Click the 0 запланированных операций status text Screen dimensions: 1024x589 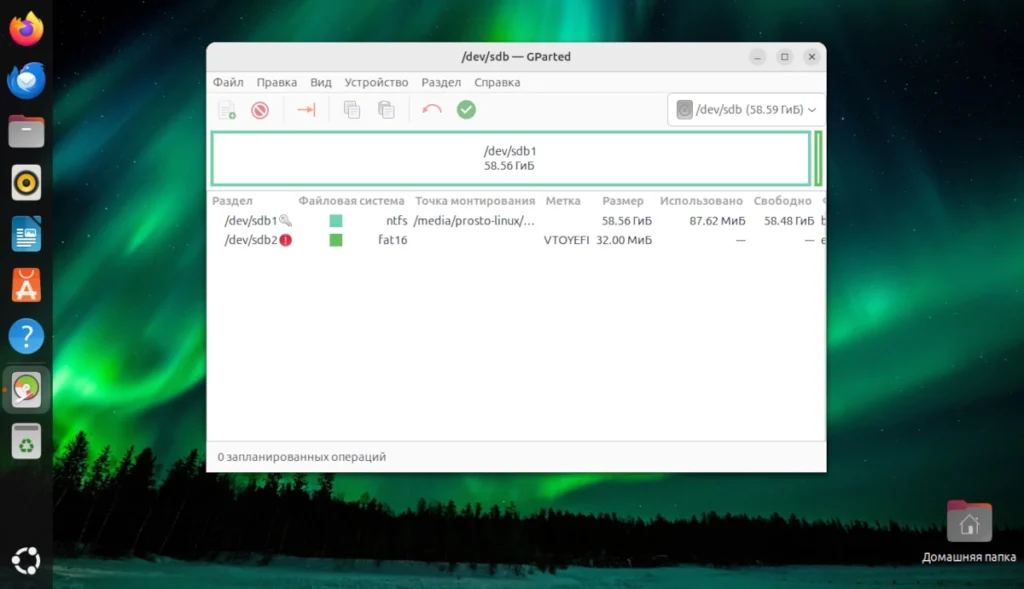302,457
